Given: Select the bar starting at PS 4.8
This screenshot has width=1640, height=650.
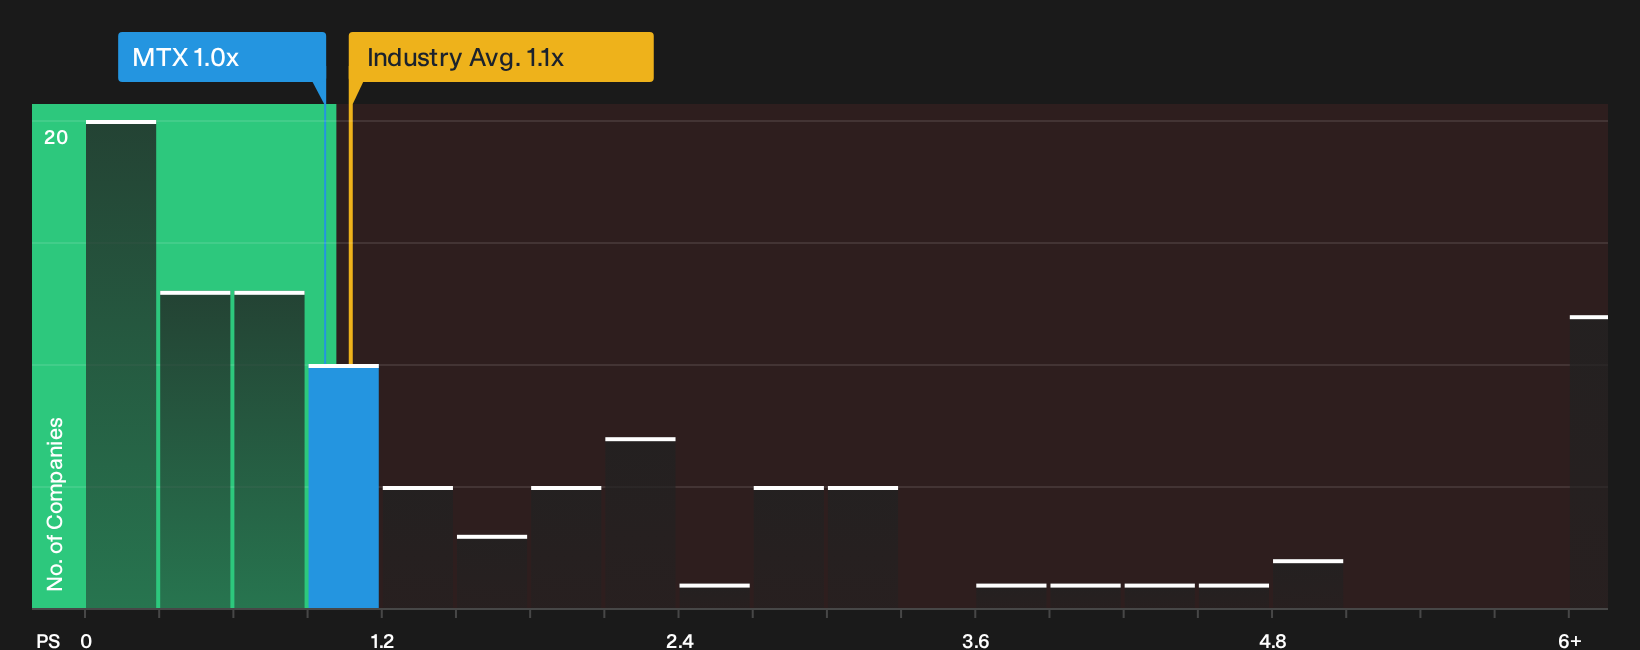Looking at the screenshot, I should pyautogui.click(x=1308, y=584).
